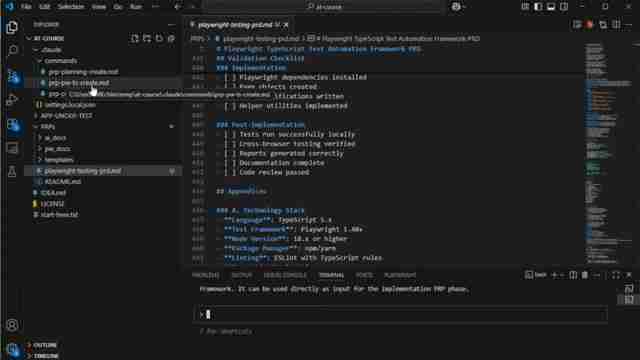
Task: Switch to the OUTPUT panel tab
Action: (x=242, y=275)
